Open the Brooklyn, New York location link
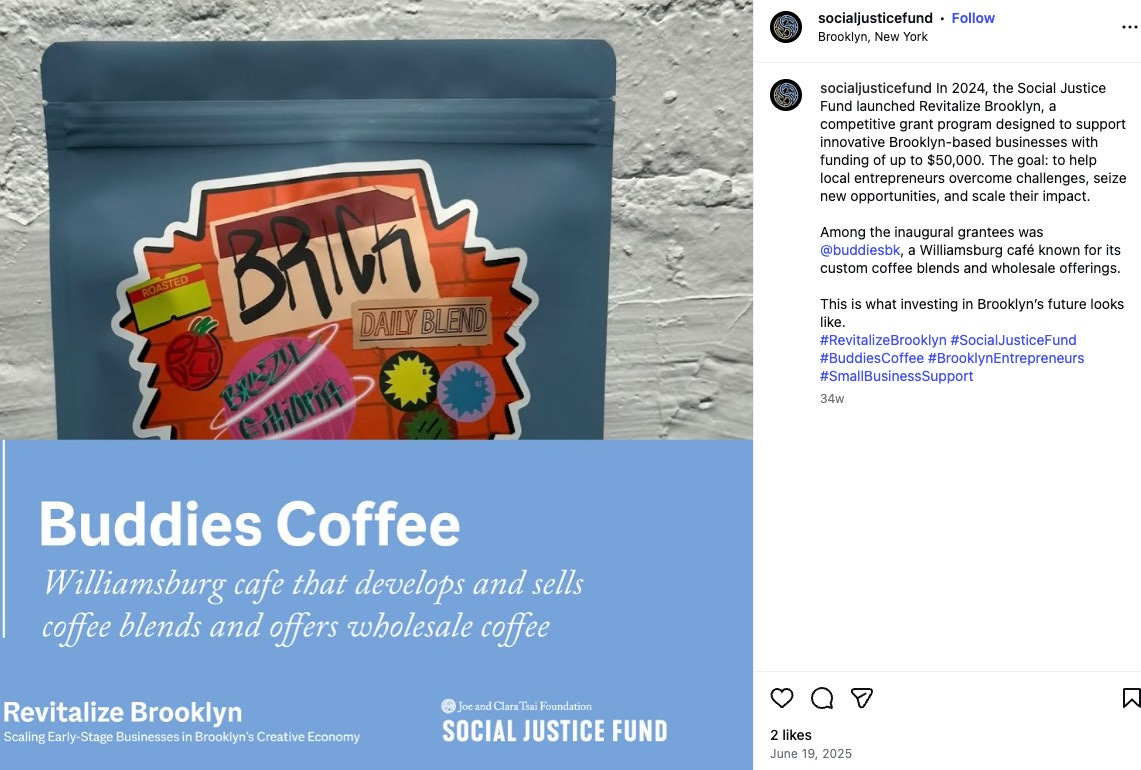 click(872, 36)
